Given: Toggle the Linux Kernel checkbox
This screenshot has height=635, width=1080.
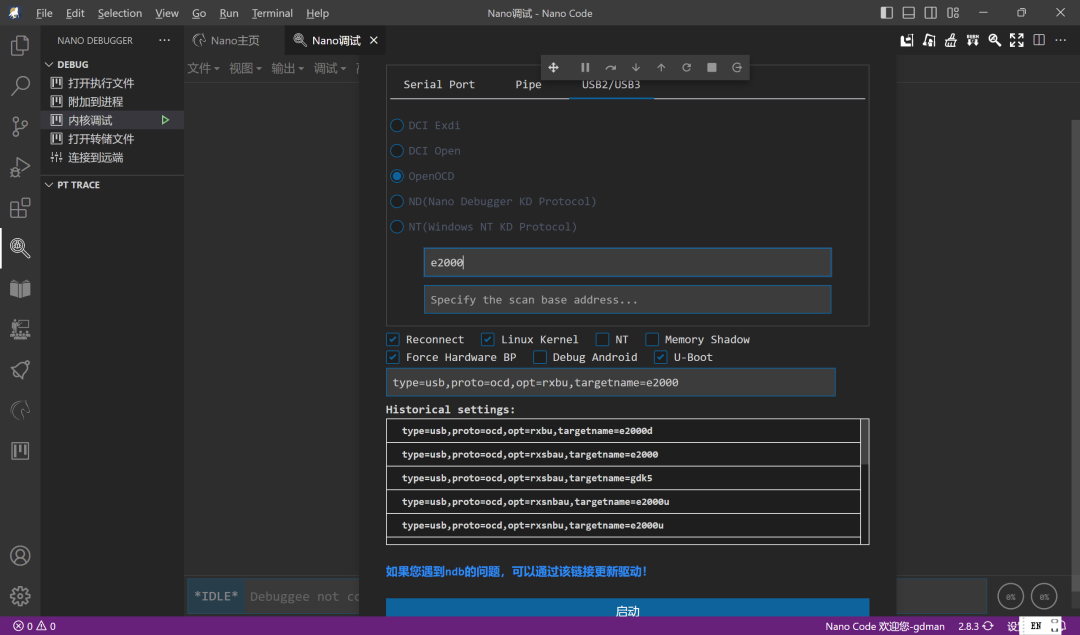Looking at the screenshot, I should pyautogui.click(x=488, y=340).
